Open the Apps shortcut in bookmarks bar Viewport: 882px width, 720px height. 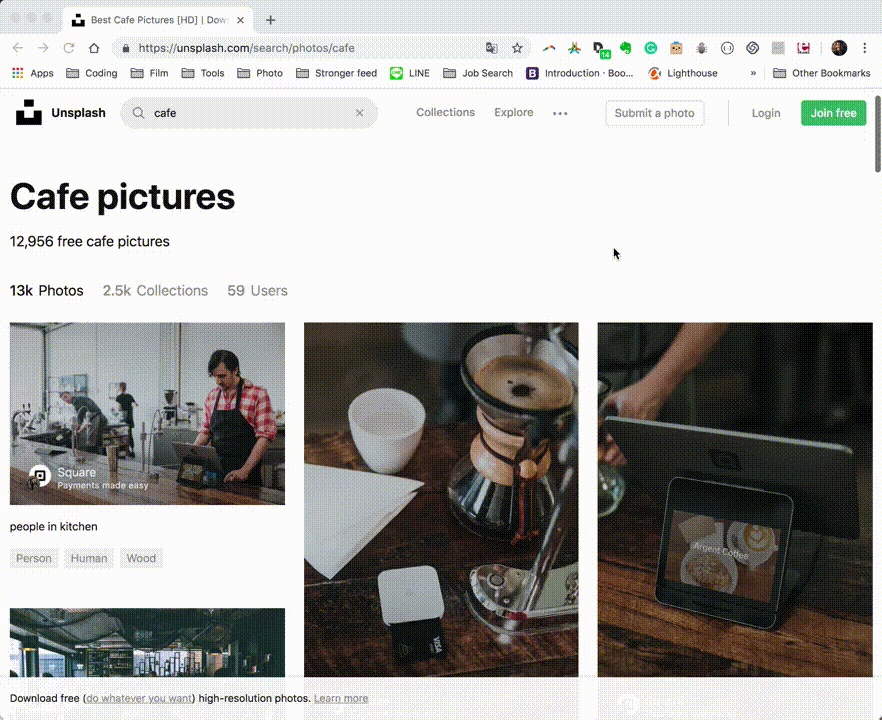click(x=33, y=73)
